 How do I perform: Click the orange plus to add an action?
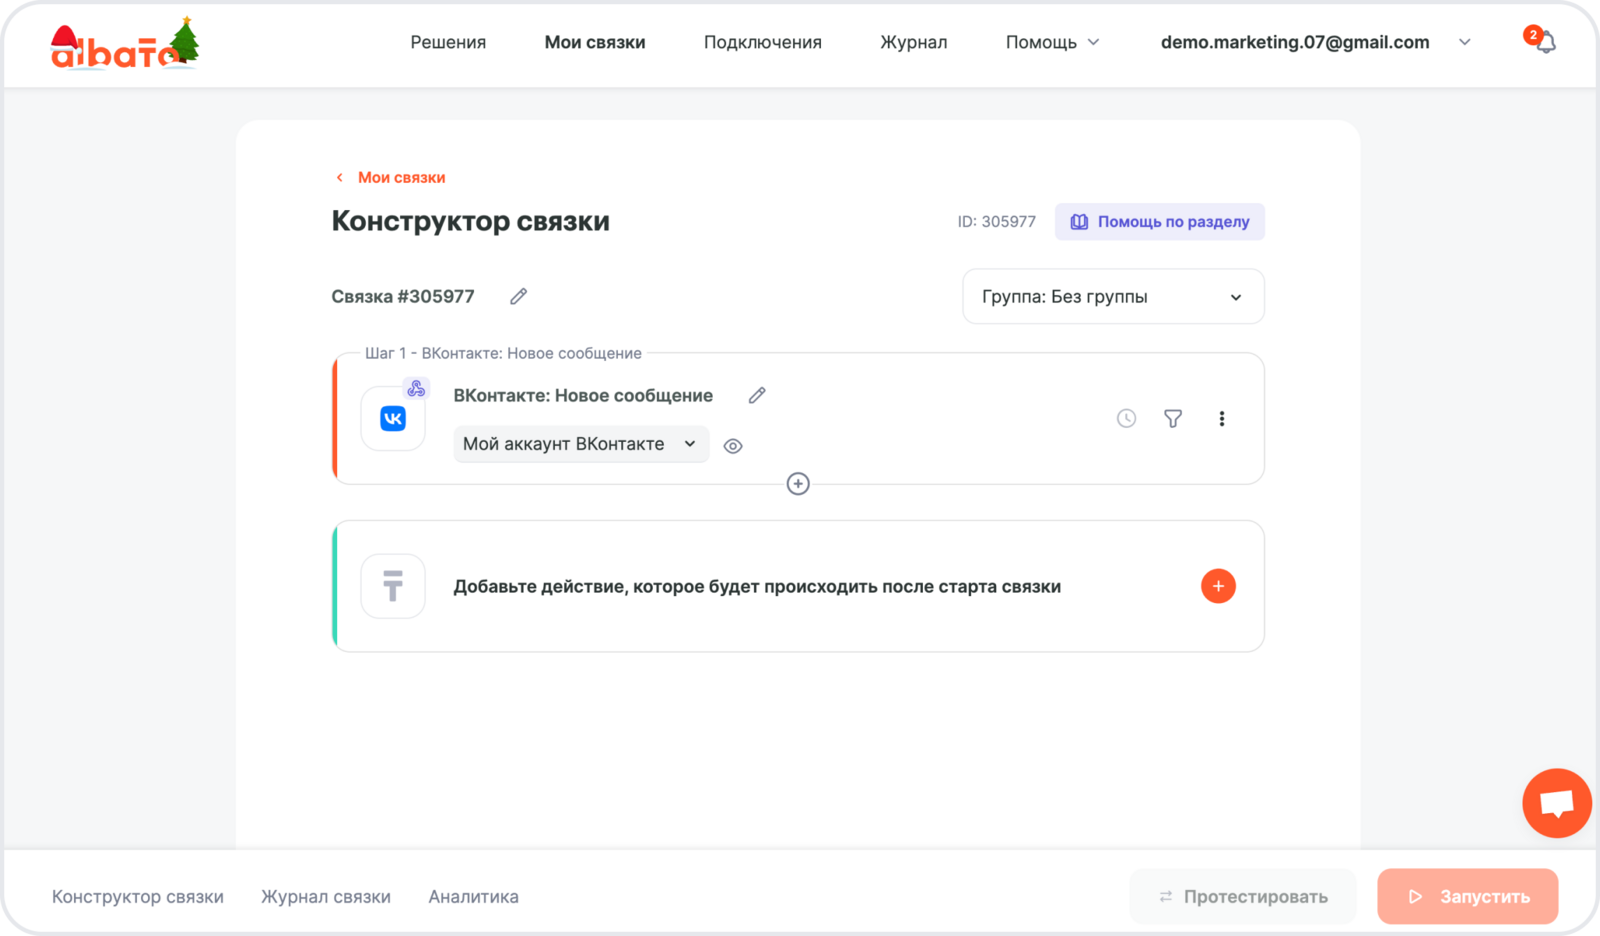tap(1217, 586)
